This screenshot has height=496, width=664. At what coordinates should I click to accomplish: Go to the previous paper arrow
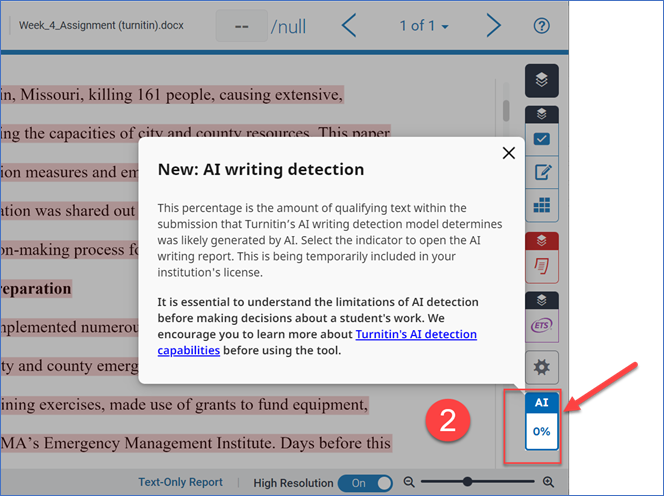[349, 25]
